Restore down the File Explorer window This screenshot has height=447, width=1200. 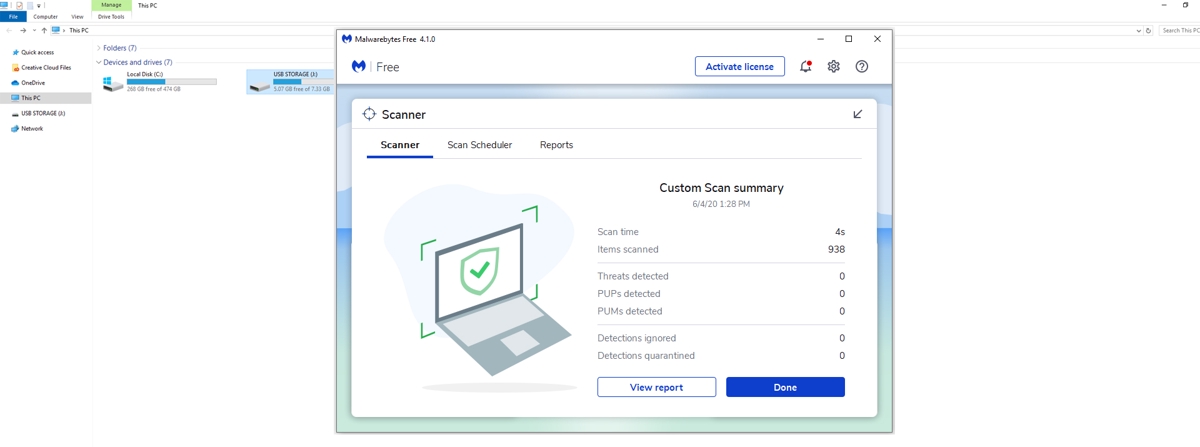point(1185,5)
